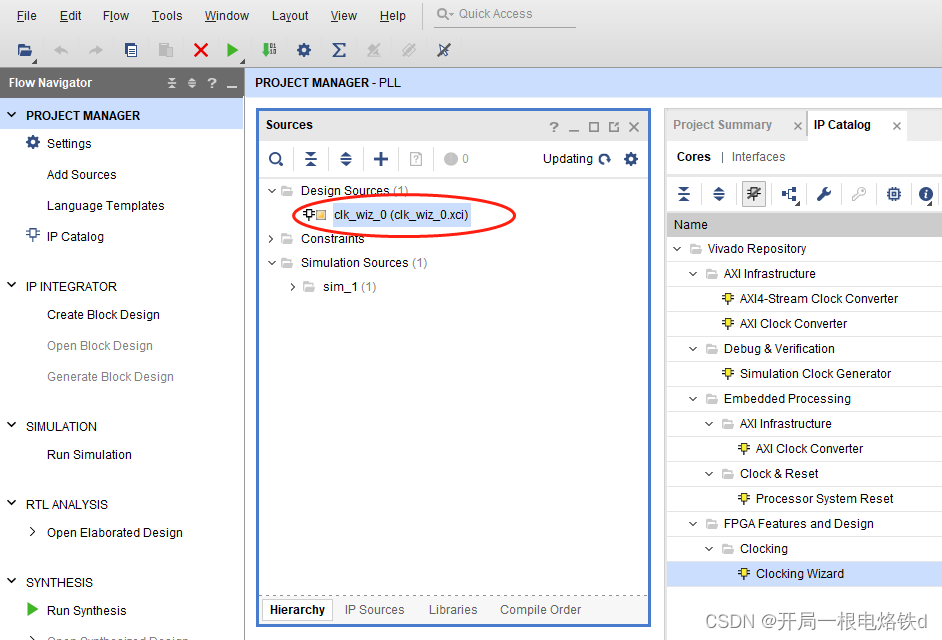
Task: Click the Undo arrow in main toolbar
Action: tap(61, 50)
